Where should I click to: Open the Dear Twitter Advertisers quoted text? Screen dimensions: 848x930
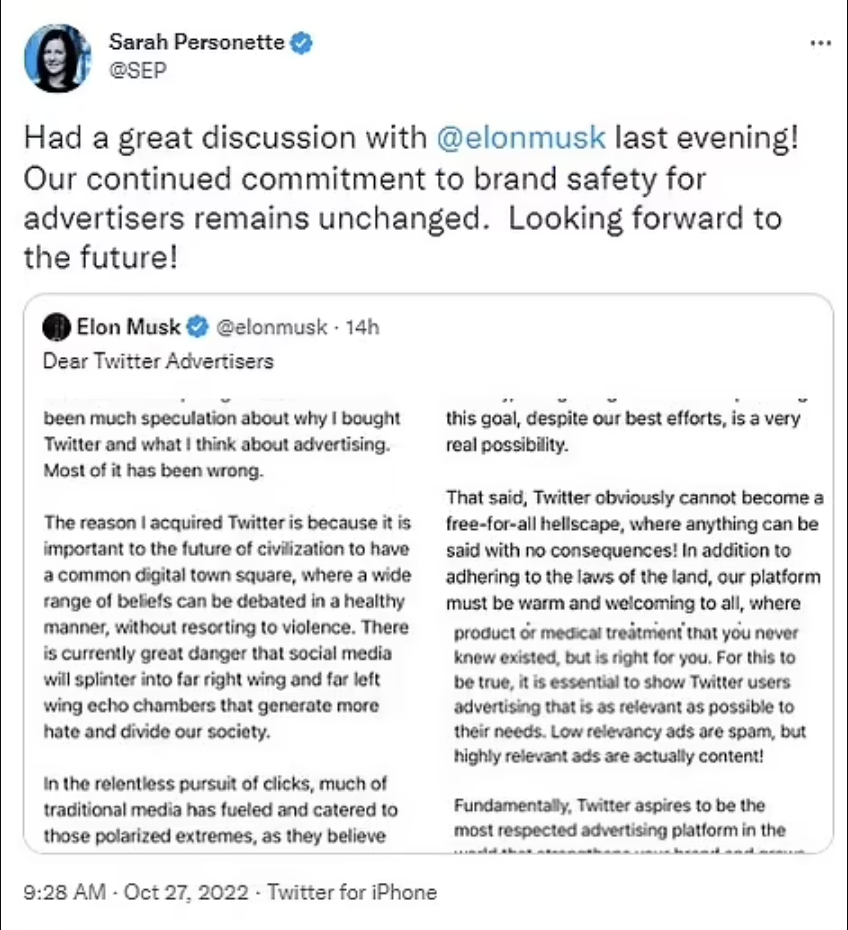click(158, 361)
